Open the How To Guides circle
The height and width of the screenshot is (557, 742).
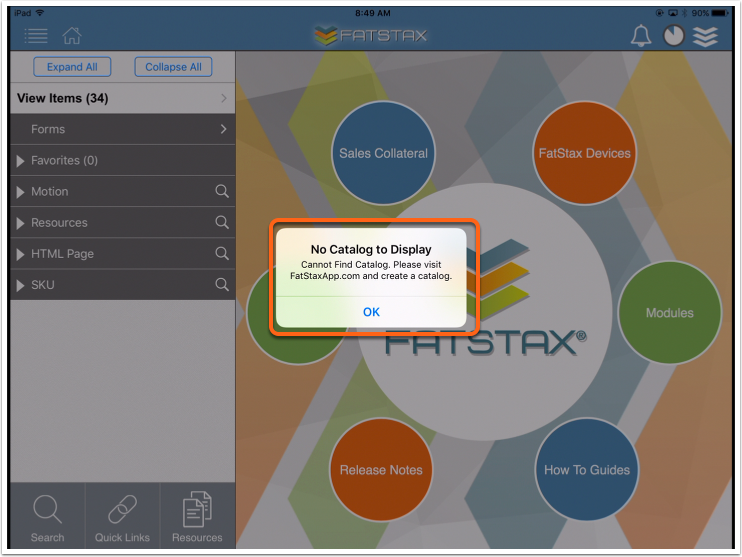(587, 469)
